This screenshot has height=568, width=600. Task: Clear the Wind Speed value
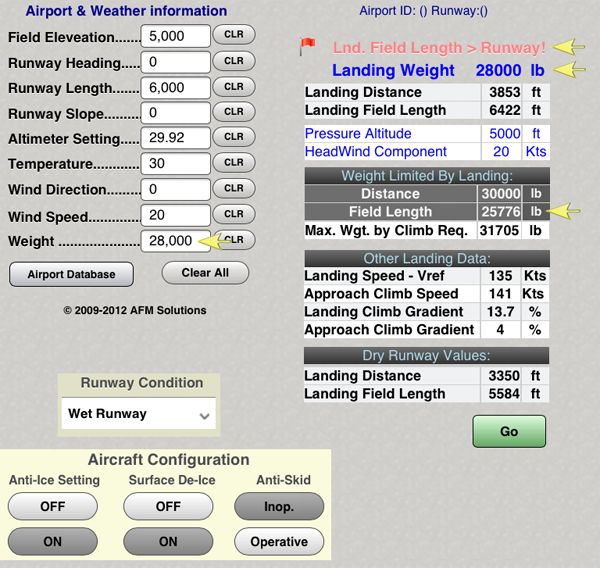click(234, 214)
